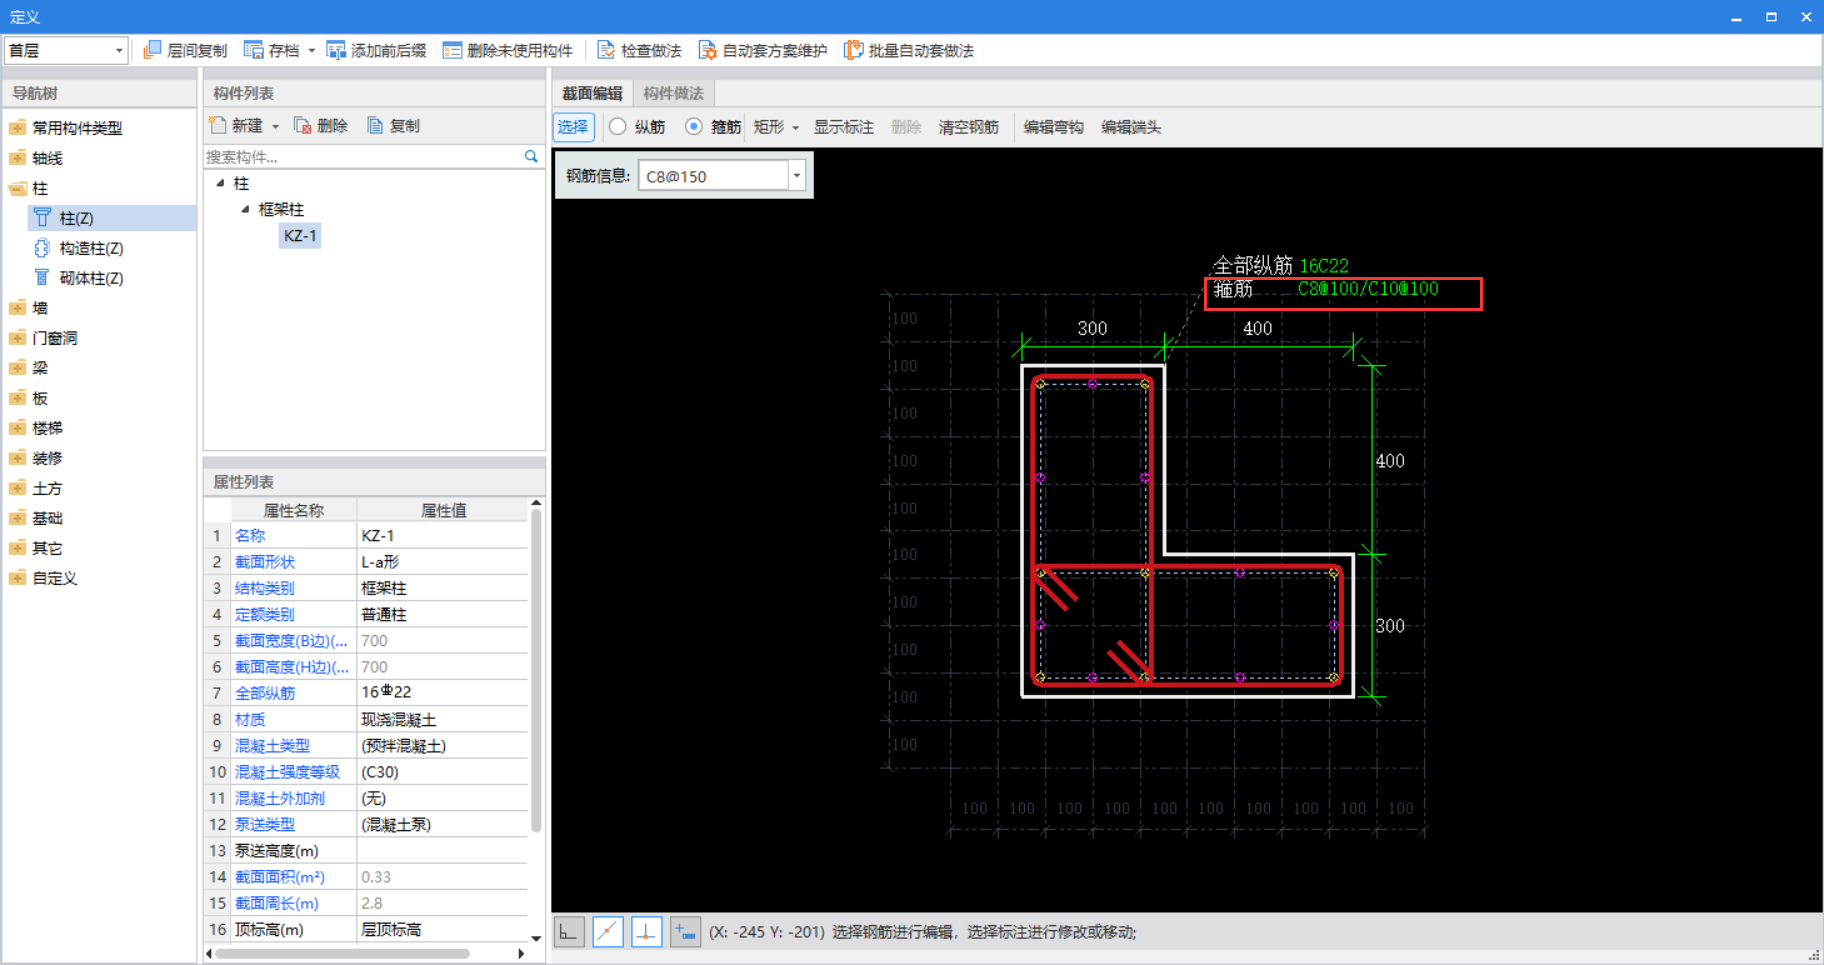Screen dimensions: 1824x965
Task: Select the 箍筋 radio button
Action: coord(694,127)
